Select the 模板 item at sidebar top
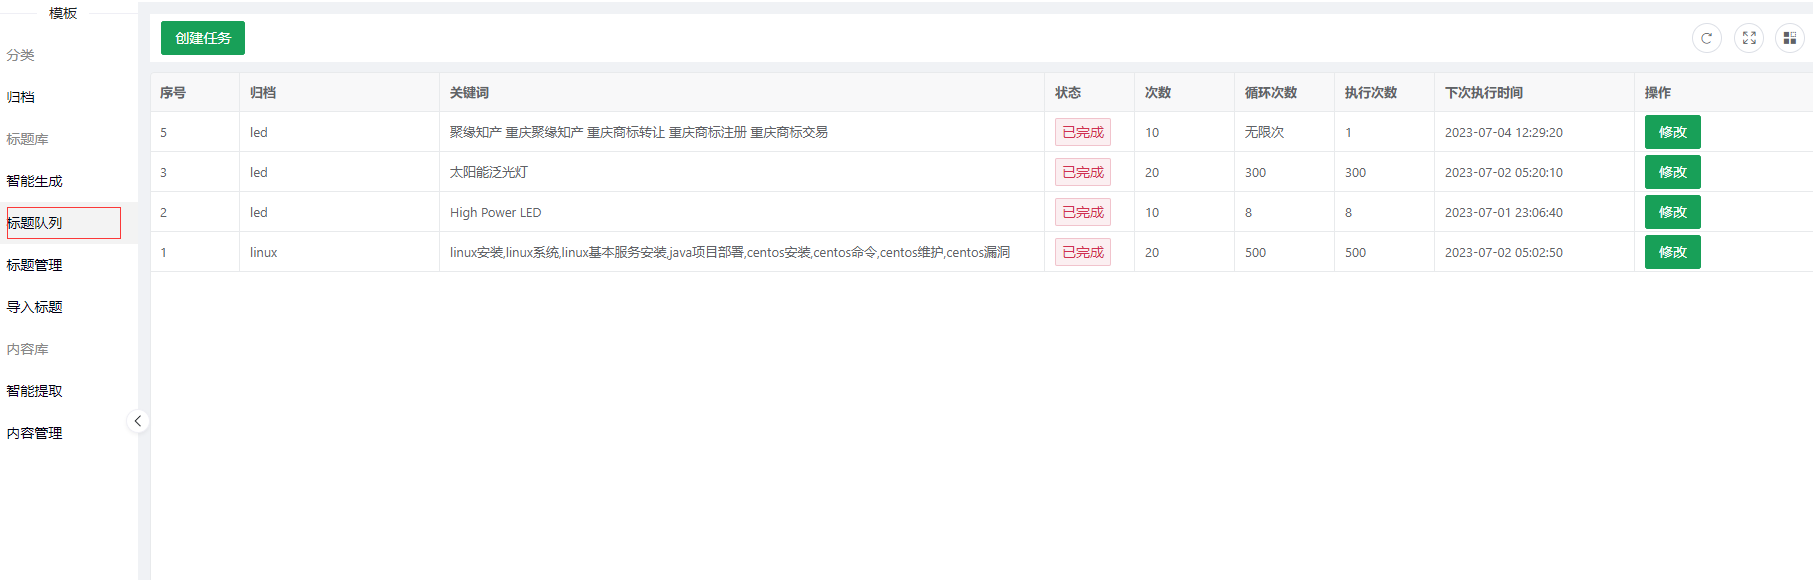Screen dimensions: 1813x580 tap(63, 13)
